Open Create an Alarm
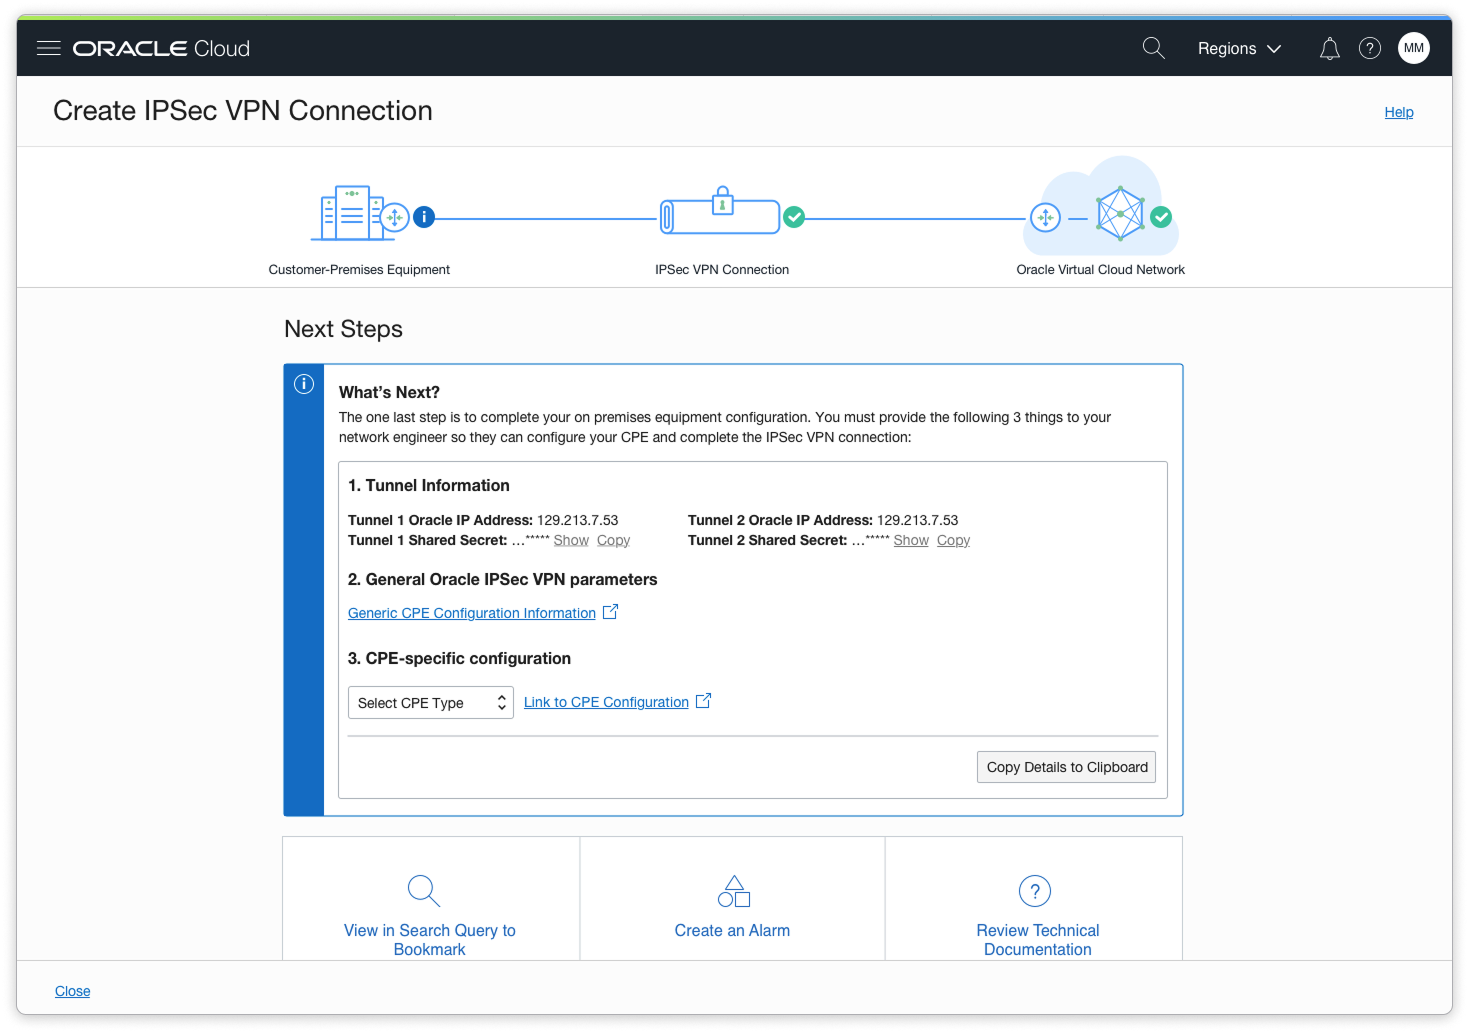 point(732,931)
